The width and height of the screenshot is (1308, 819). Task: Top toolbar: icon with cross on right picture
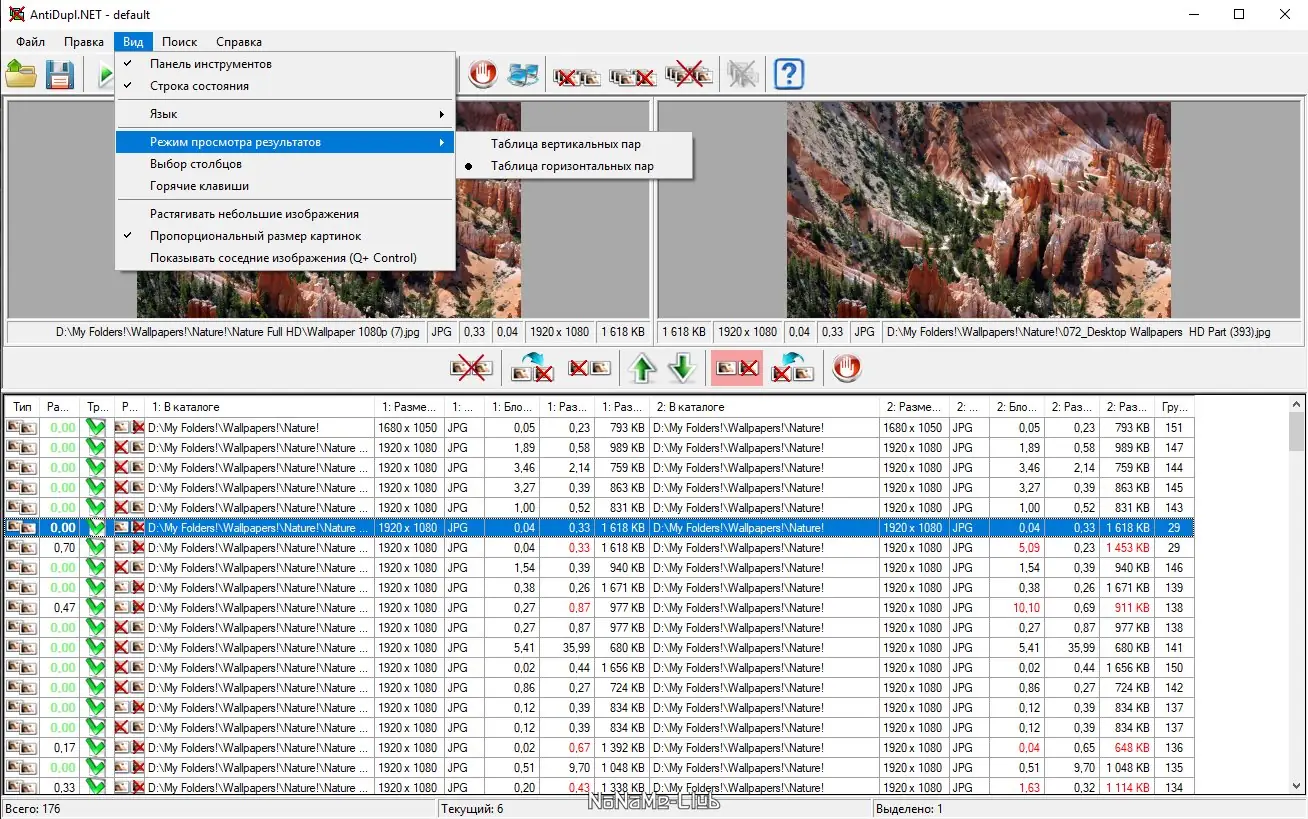click(632, 75)
